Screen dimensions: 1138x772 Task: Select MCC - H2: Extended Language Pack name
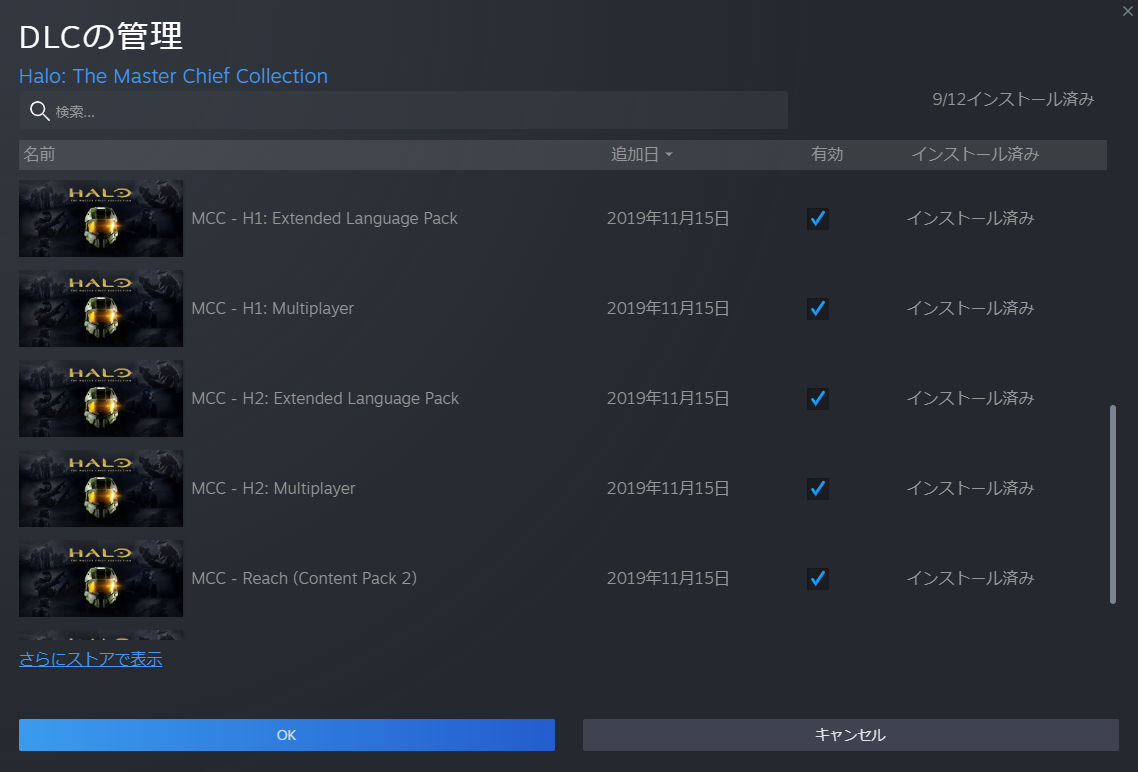[x=325, y=398]
